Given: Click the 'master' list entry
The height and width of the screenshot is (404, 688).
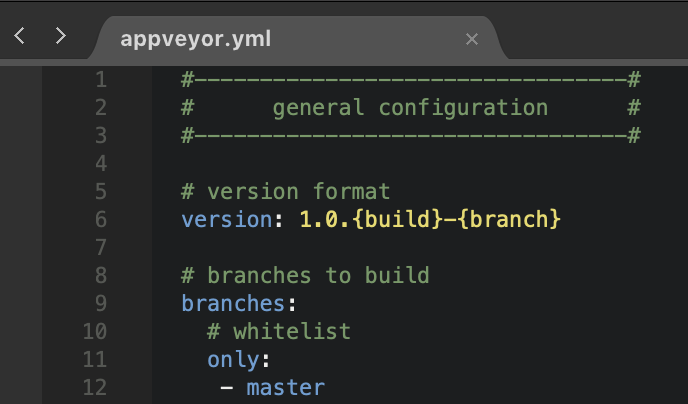Looking at the screenshot, I should (x=286, y=388).
